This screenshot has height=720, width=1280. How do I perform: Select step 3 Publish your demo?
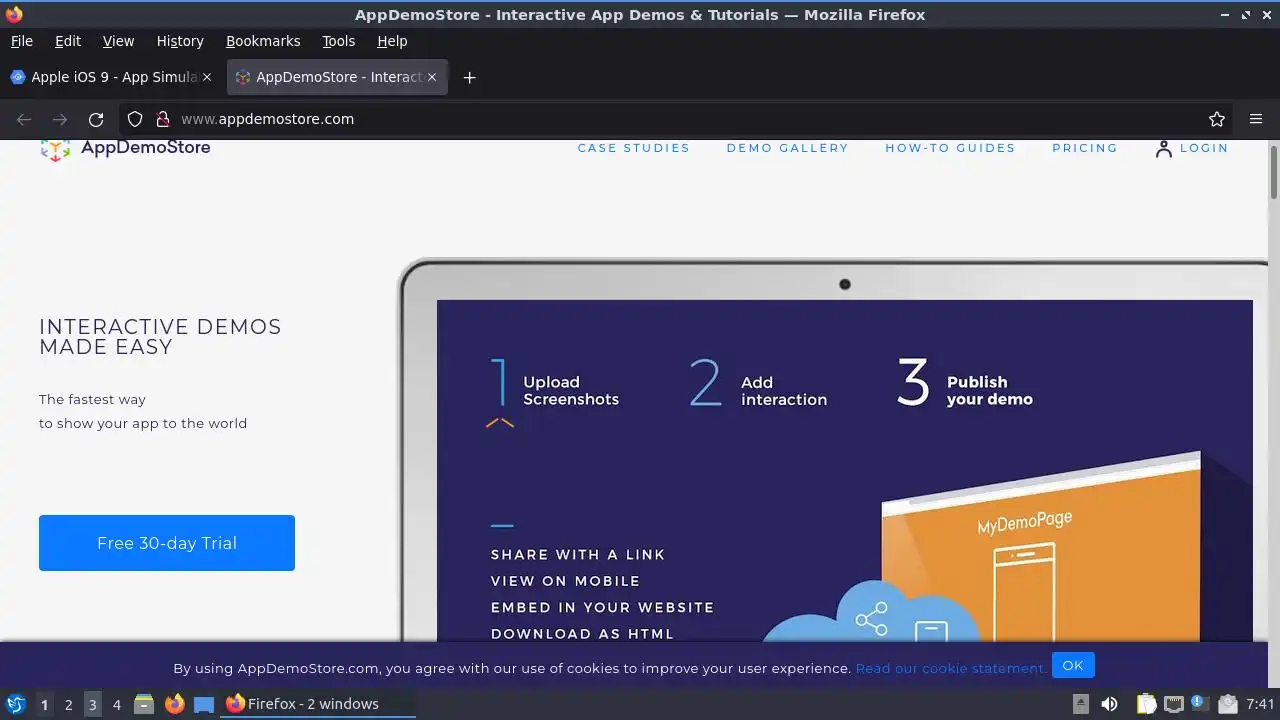pyautogui.click(x=965, y=386)
